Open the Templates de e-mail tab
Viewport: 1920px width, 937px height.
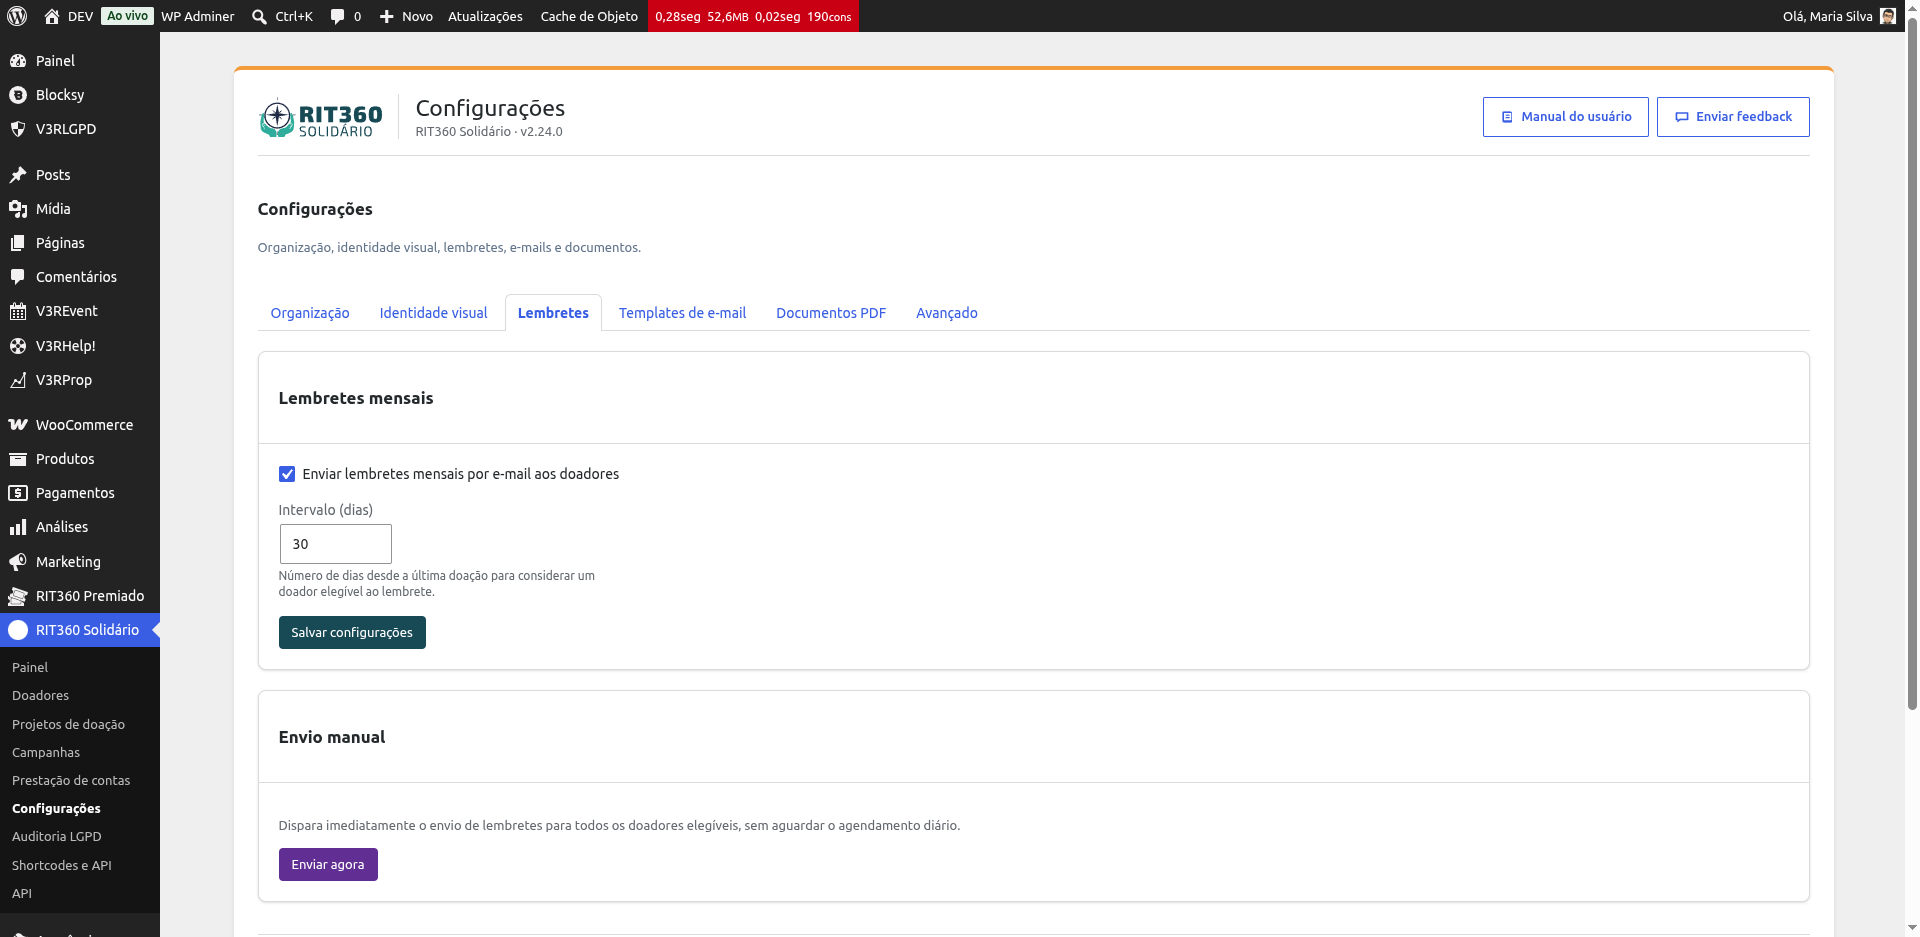682,313
